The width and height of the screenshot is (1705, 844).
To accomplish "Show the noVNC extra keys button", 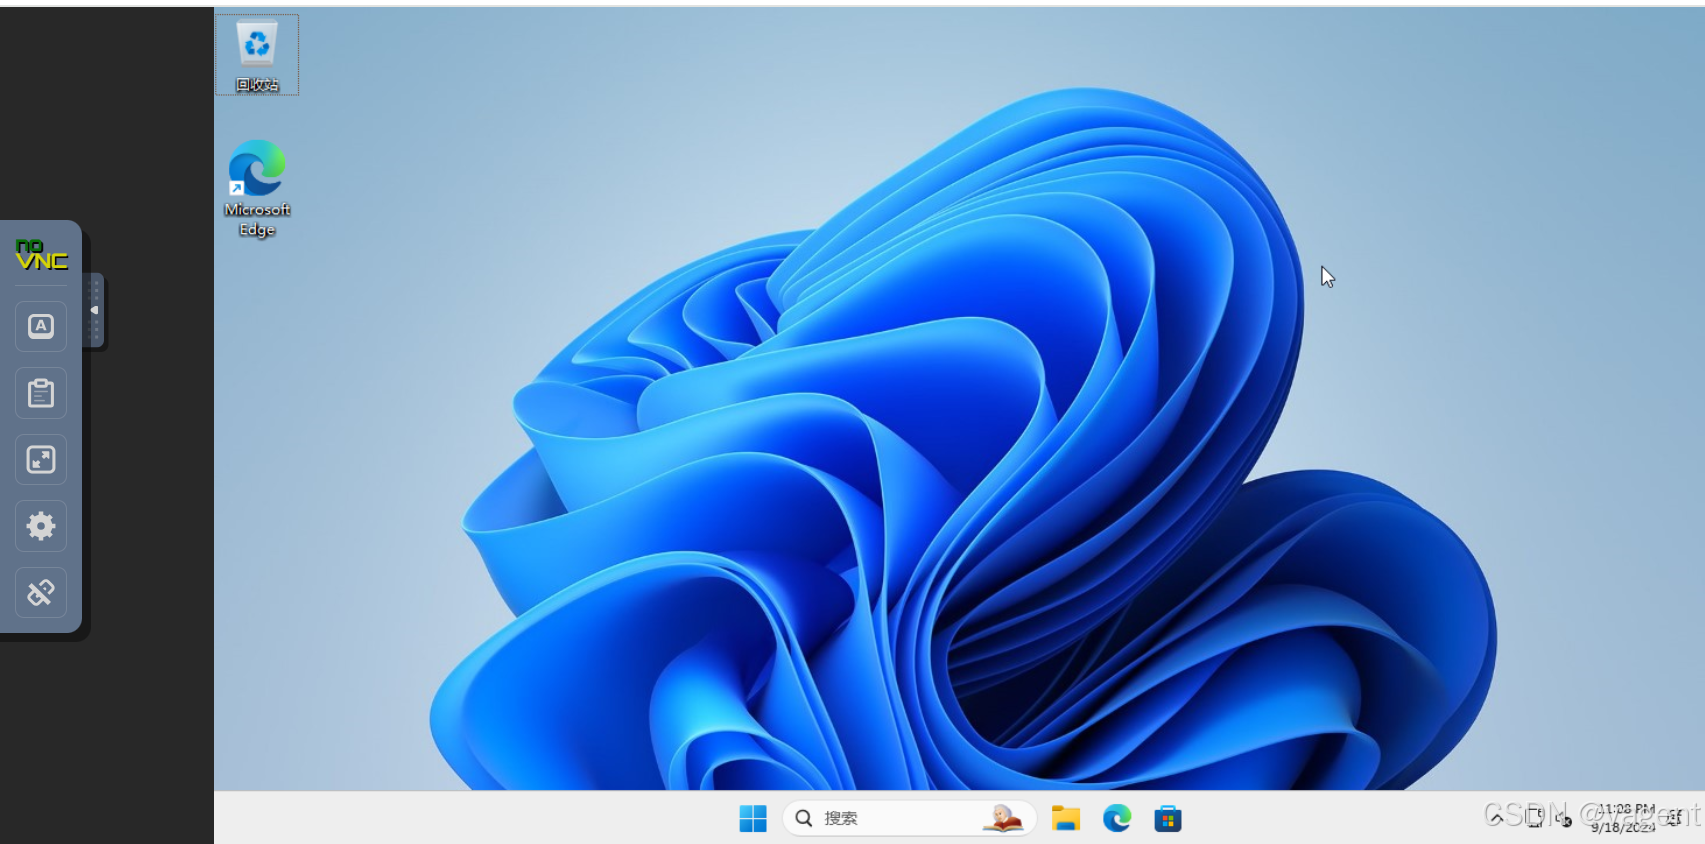I will [x=41, y=326].
